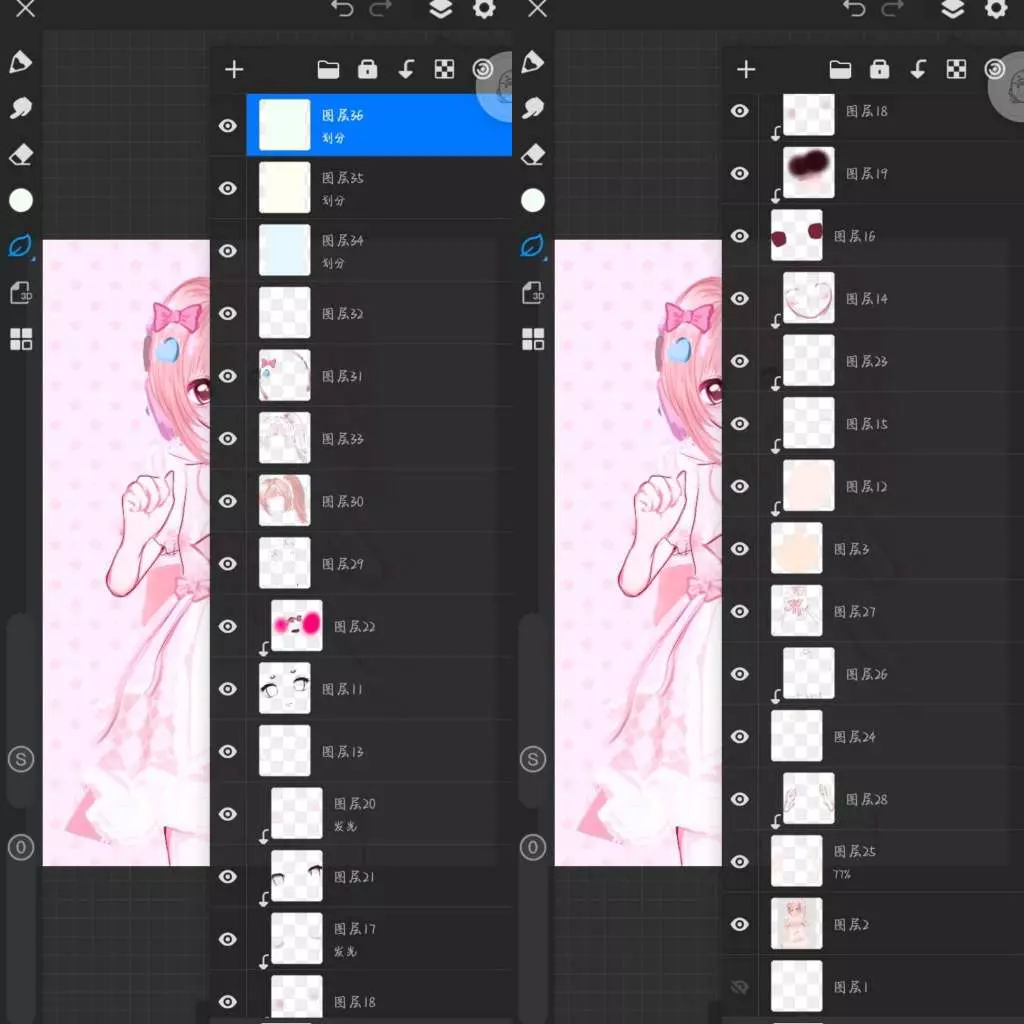
Task: Open settings gear in right screenshot top bar
Action: (996, 9)
